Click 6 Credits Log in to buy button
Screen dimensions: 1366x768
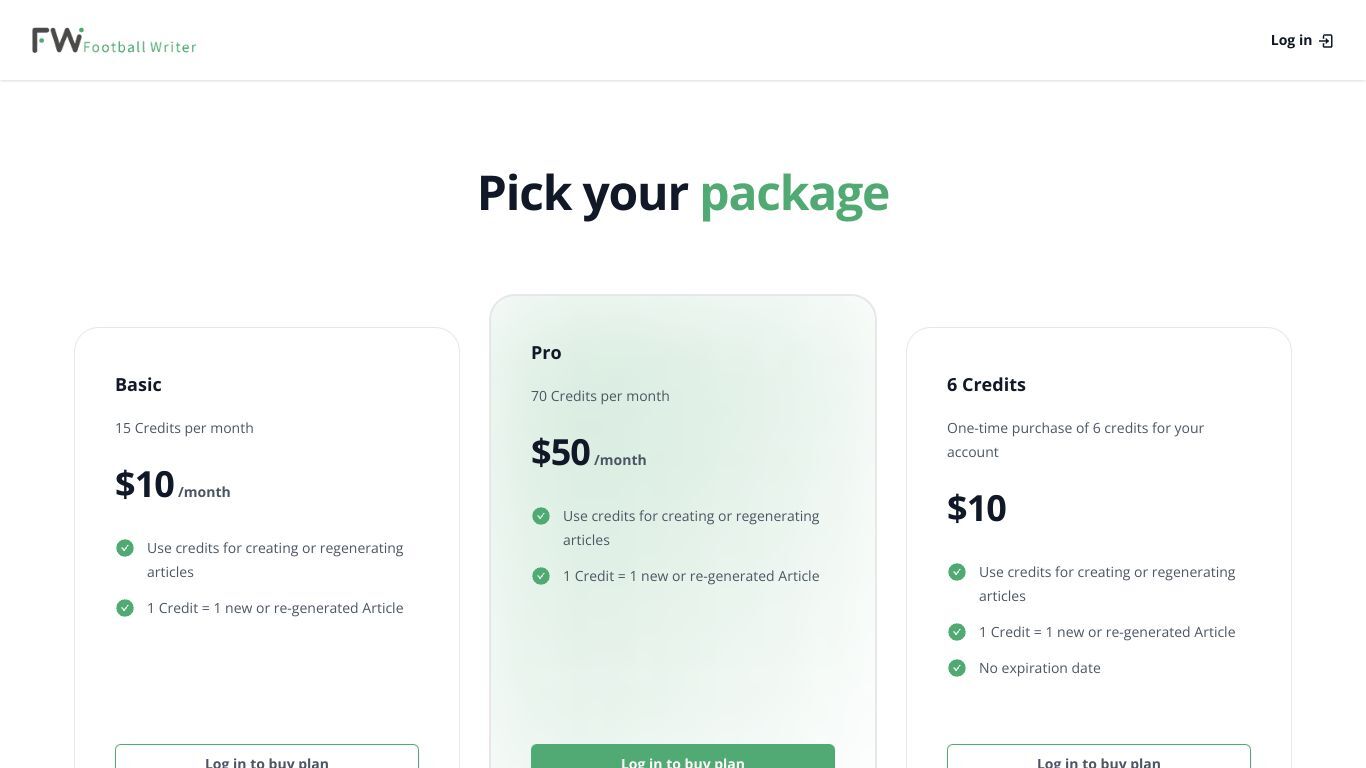(x=1099, y=756)
